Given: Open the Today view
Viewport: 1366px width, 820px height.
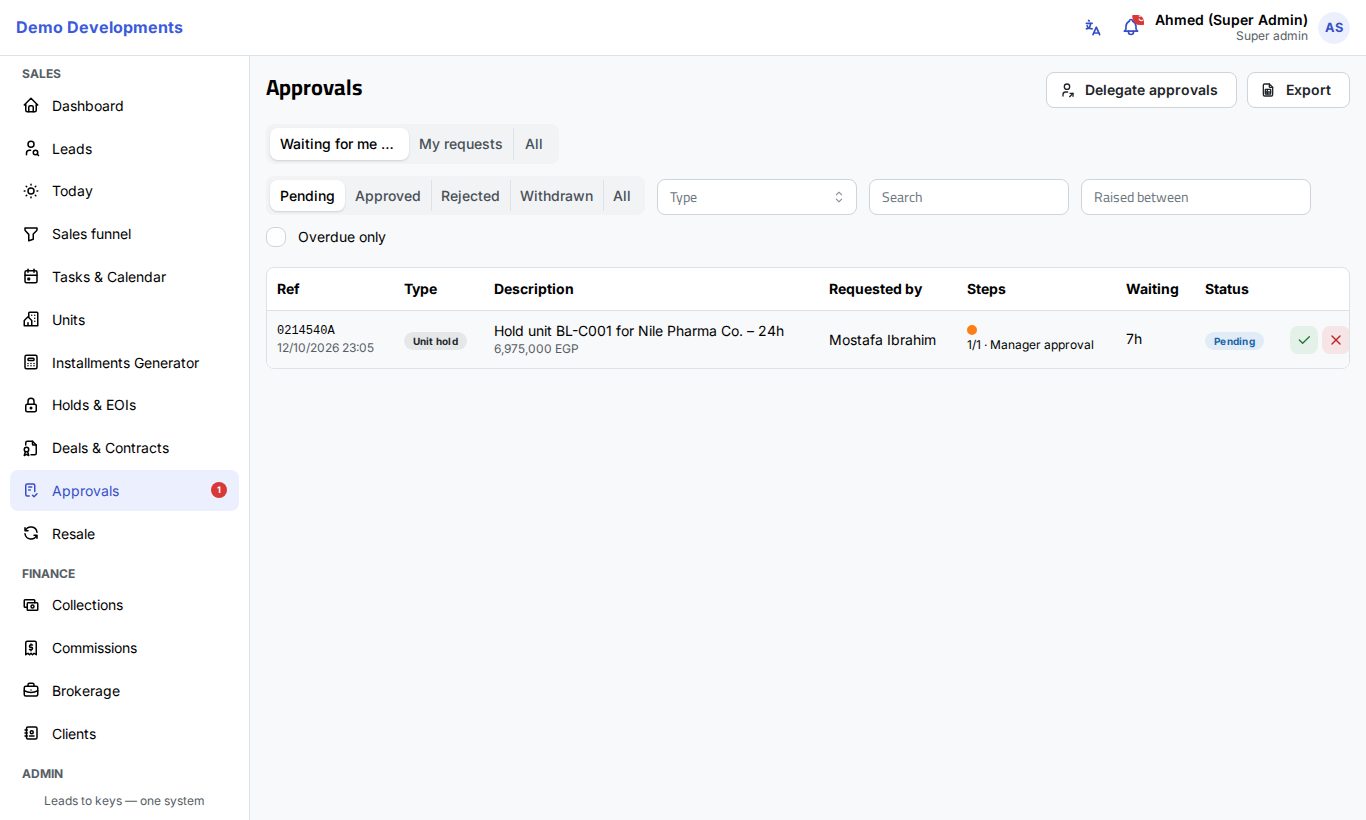Looking at the screenshot, I should coord(124,191).
